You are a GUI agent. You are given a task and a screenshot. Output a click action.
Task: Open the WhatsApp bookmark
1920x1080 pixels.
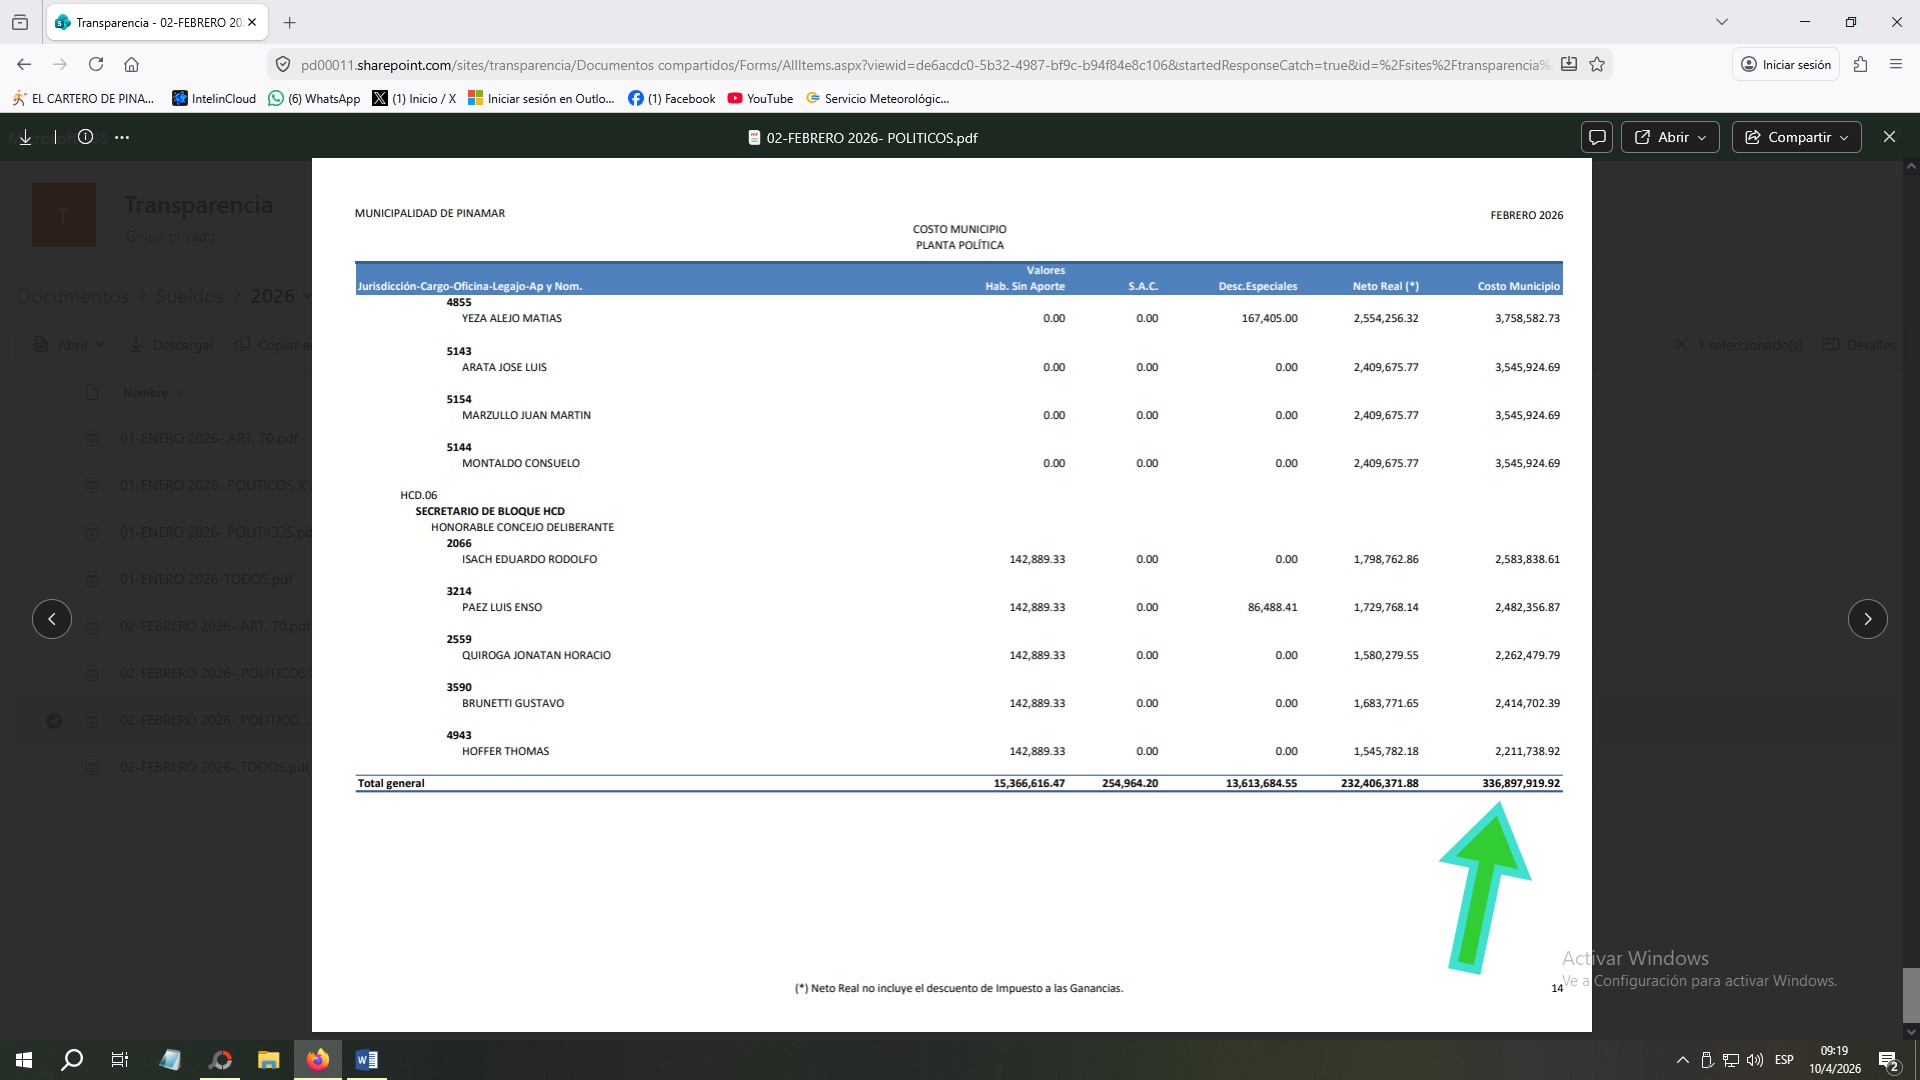314,98
